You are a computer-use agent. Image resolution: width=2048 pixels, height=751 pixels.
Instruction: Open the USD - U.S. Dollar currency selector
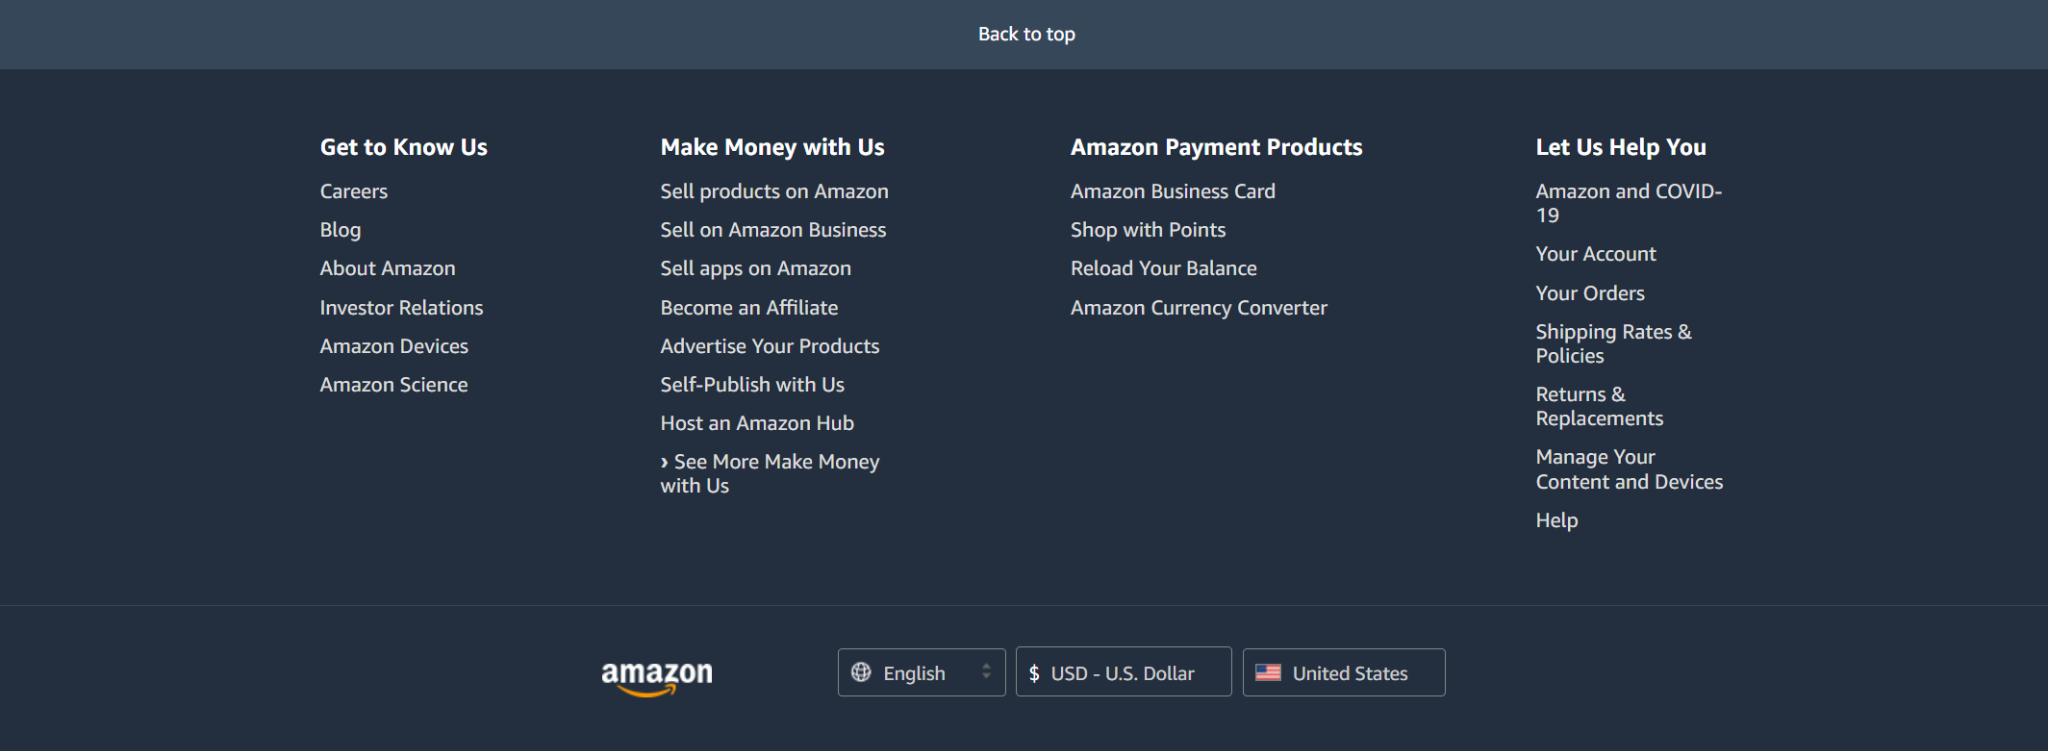click(x=1123, y=673)
